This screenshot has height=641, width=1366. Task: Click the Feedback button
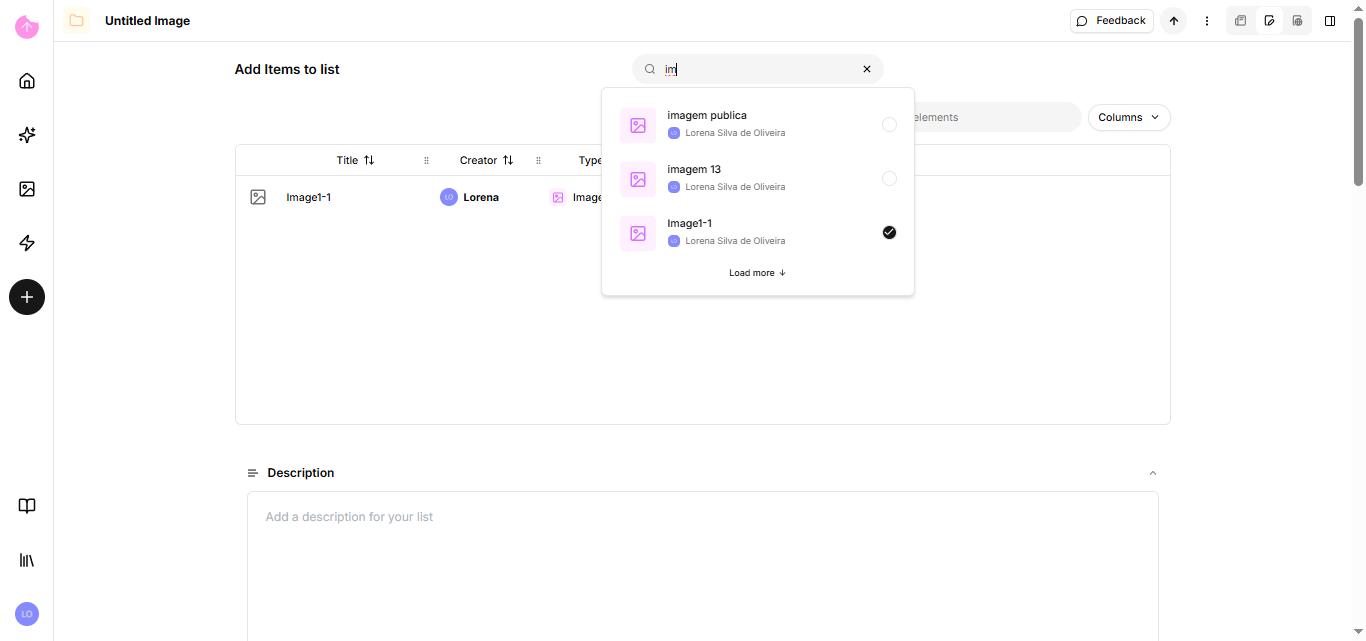[1111, 21]
